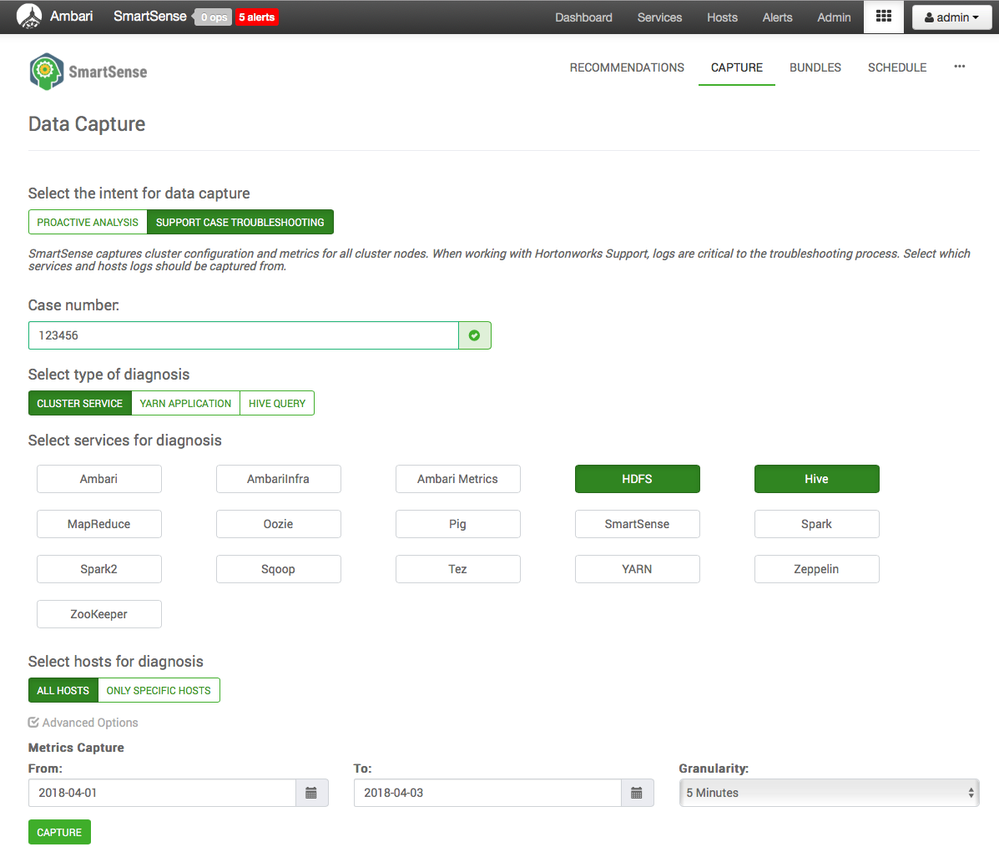
Task: Click the 5 alerts red badge
Action: coord(257,17)
